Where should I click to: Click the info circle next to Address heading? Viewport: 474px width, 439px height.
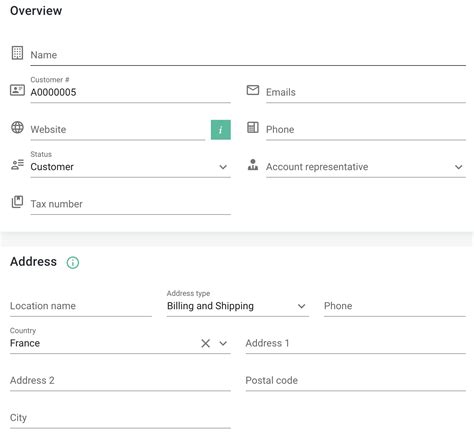point(73,262)
